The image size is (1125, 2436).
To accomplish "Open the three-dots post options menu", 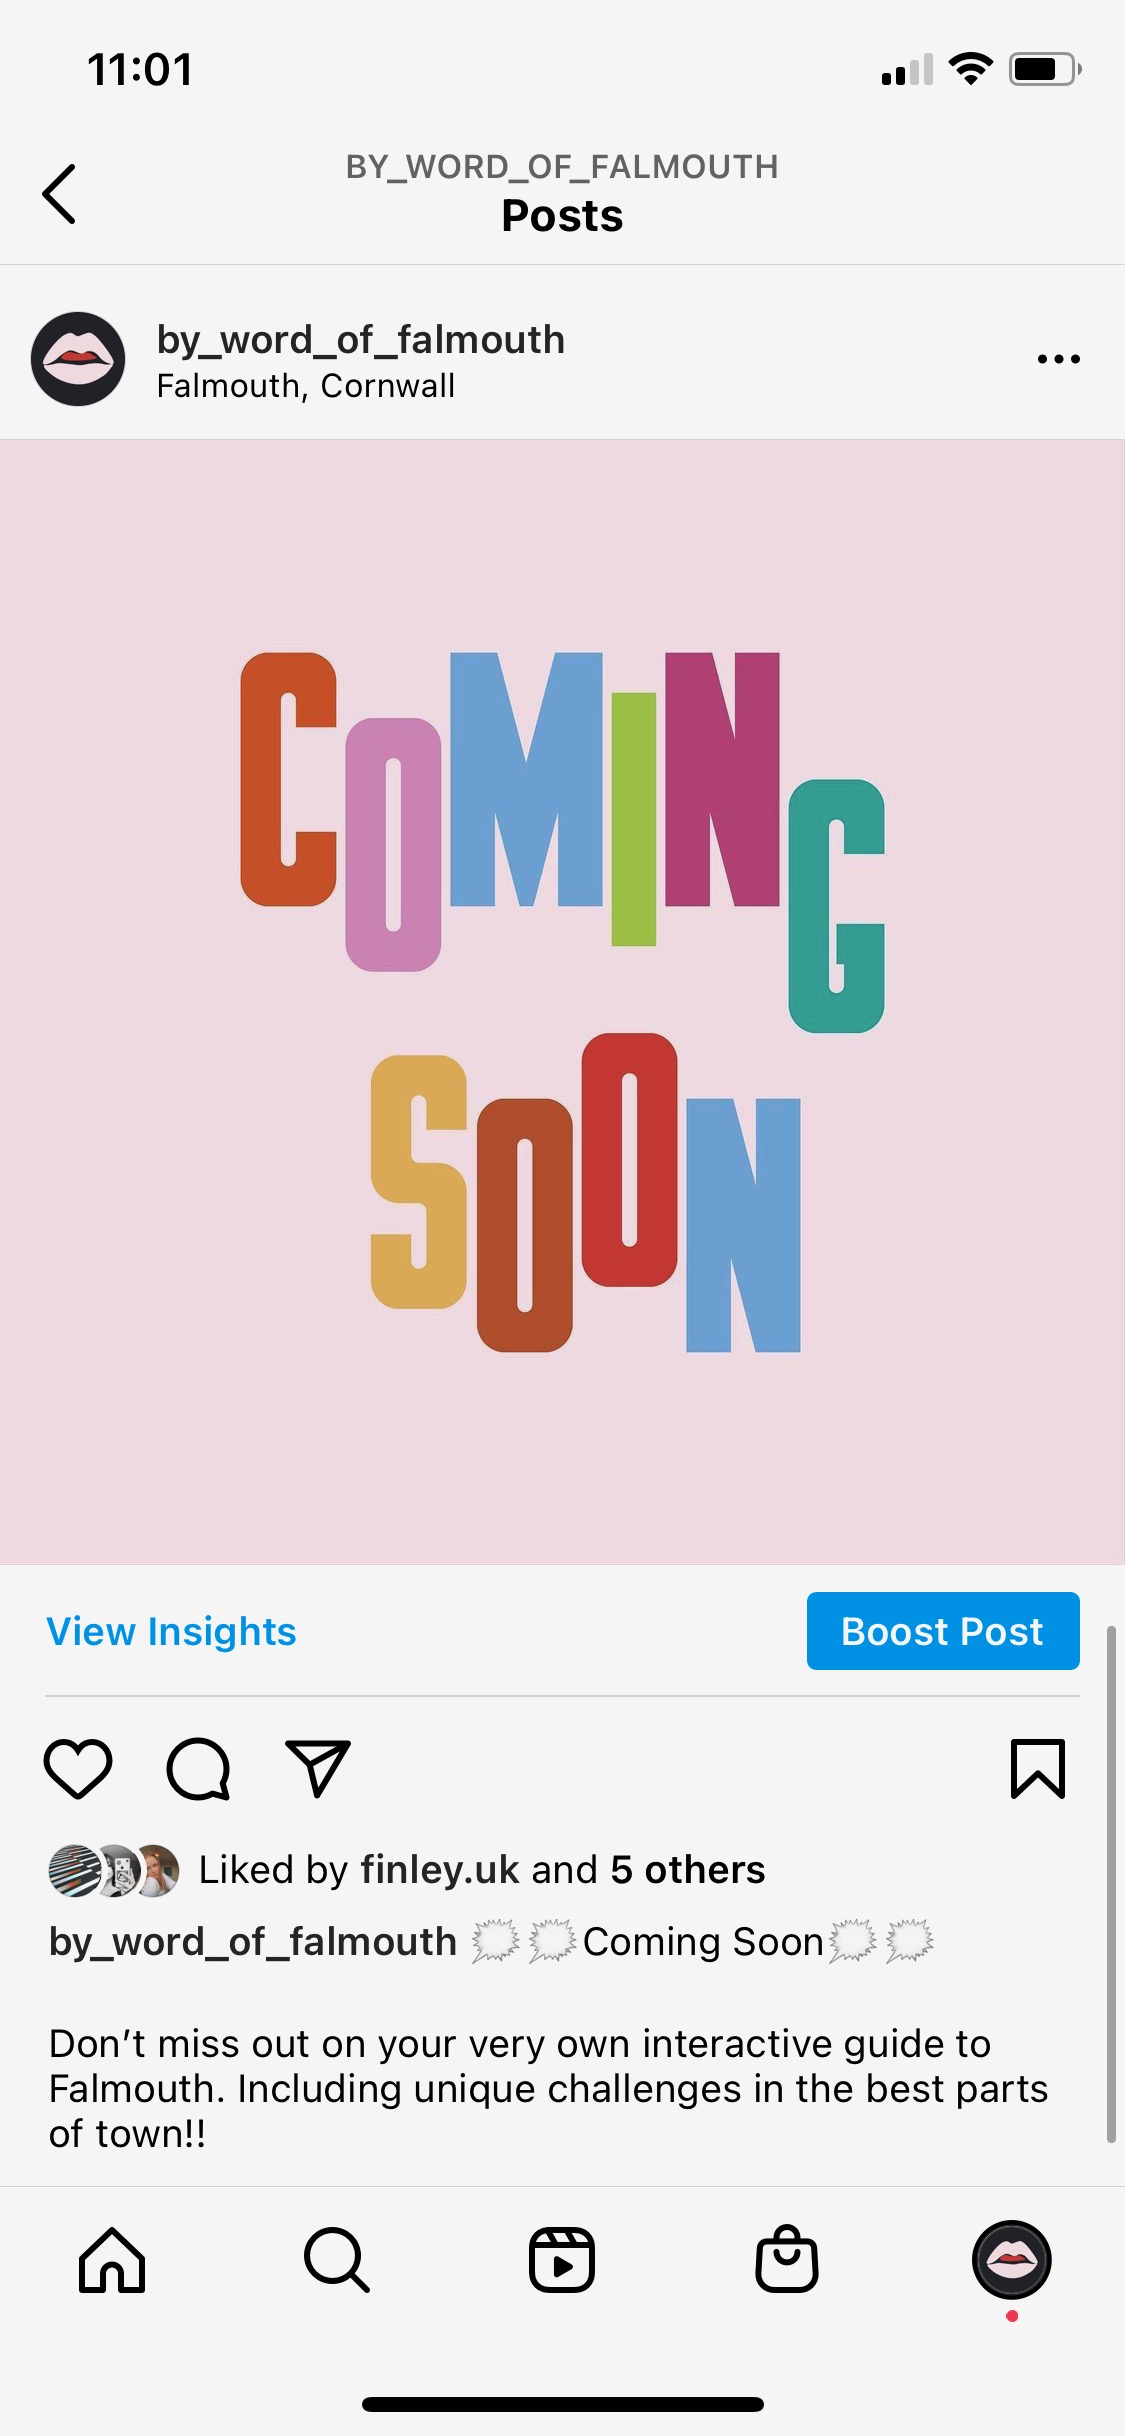I will coord(1058,359).
